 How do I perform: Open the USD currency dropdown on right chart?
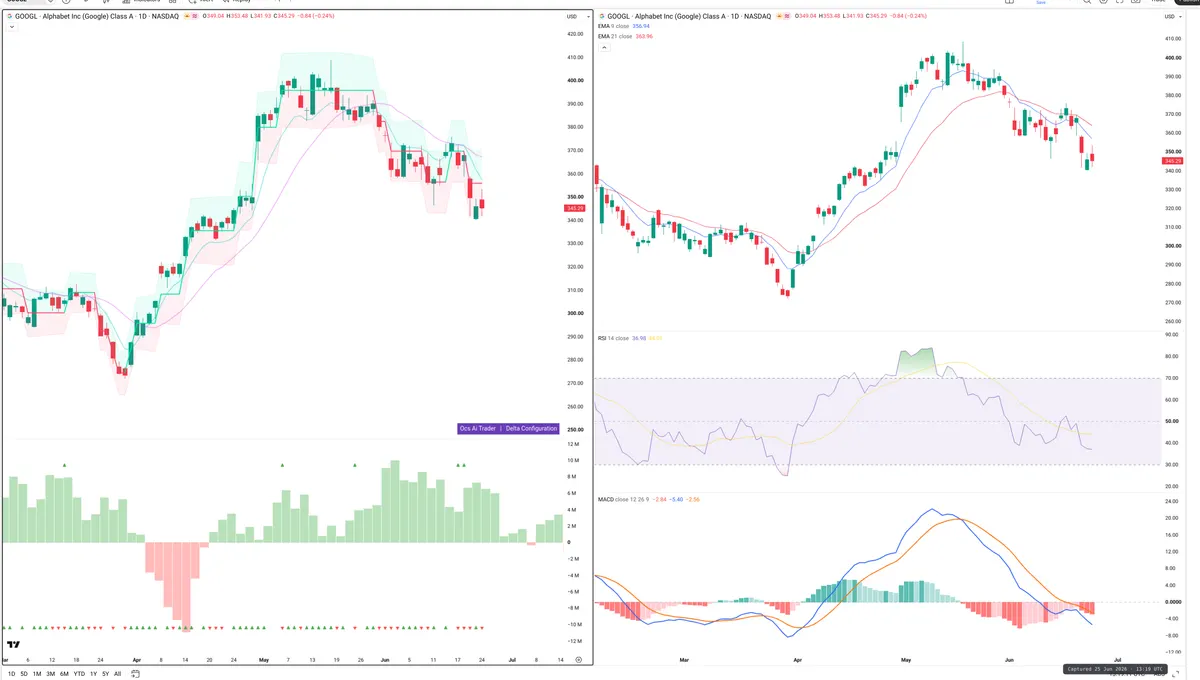1171,17
